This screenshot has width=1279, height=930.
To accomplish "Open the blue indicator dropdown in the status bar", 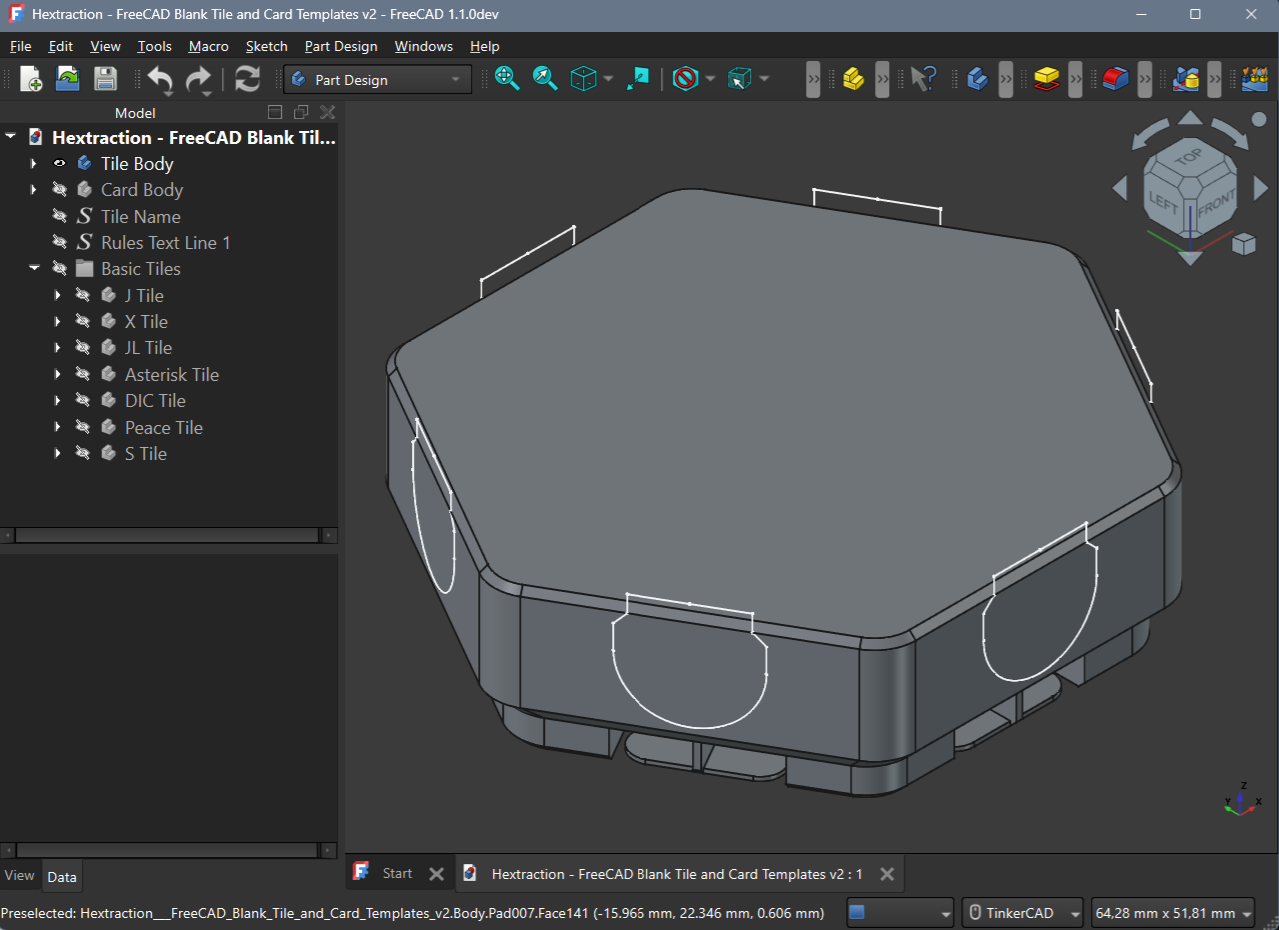I will [x=900, y=913].
